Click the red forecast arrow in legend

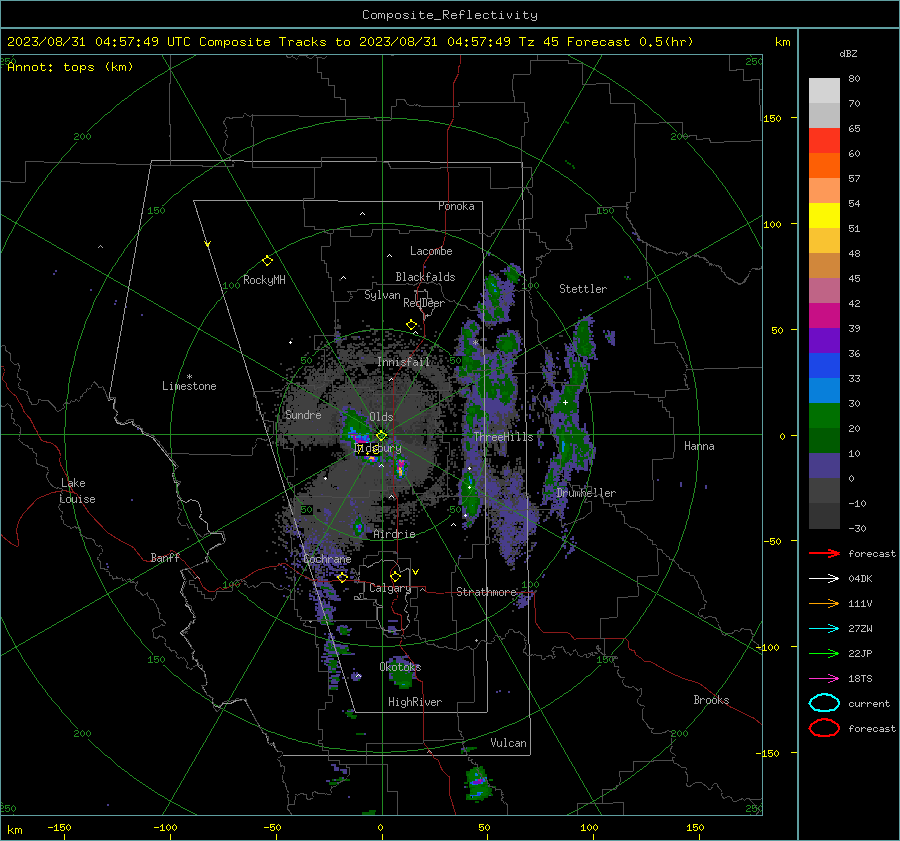point(824,553)
